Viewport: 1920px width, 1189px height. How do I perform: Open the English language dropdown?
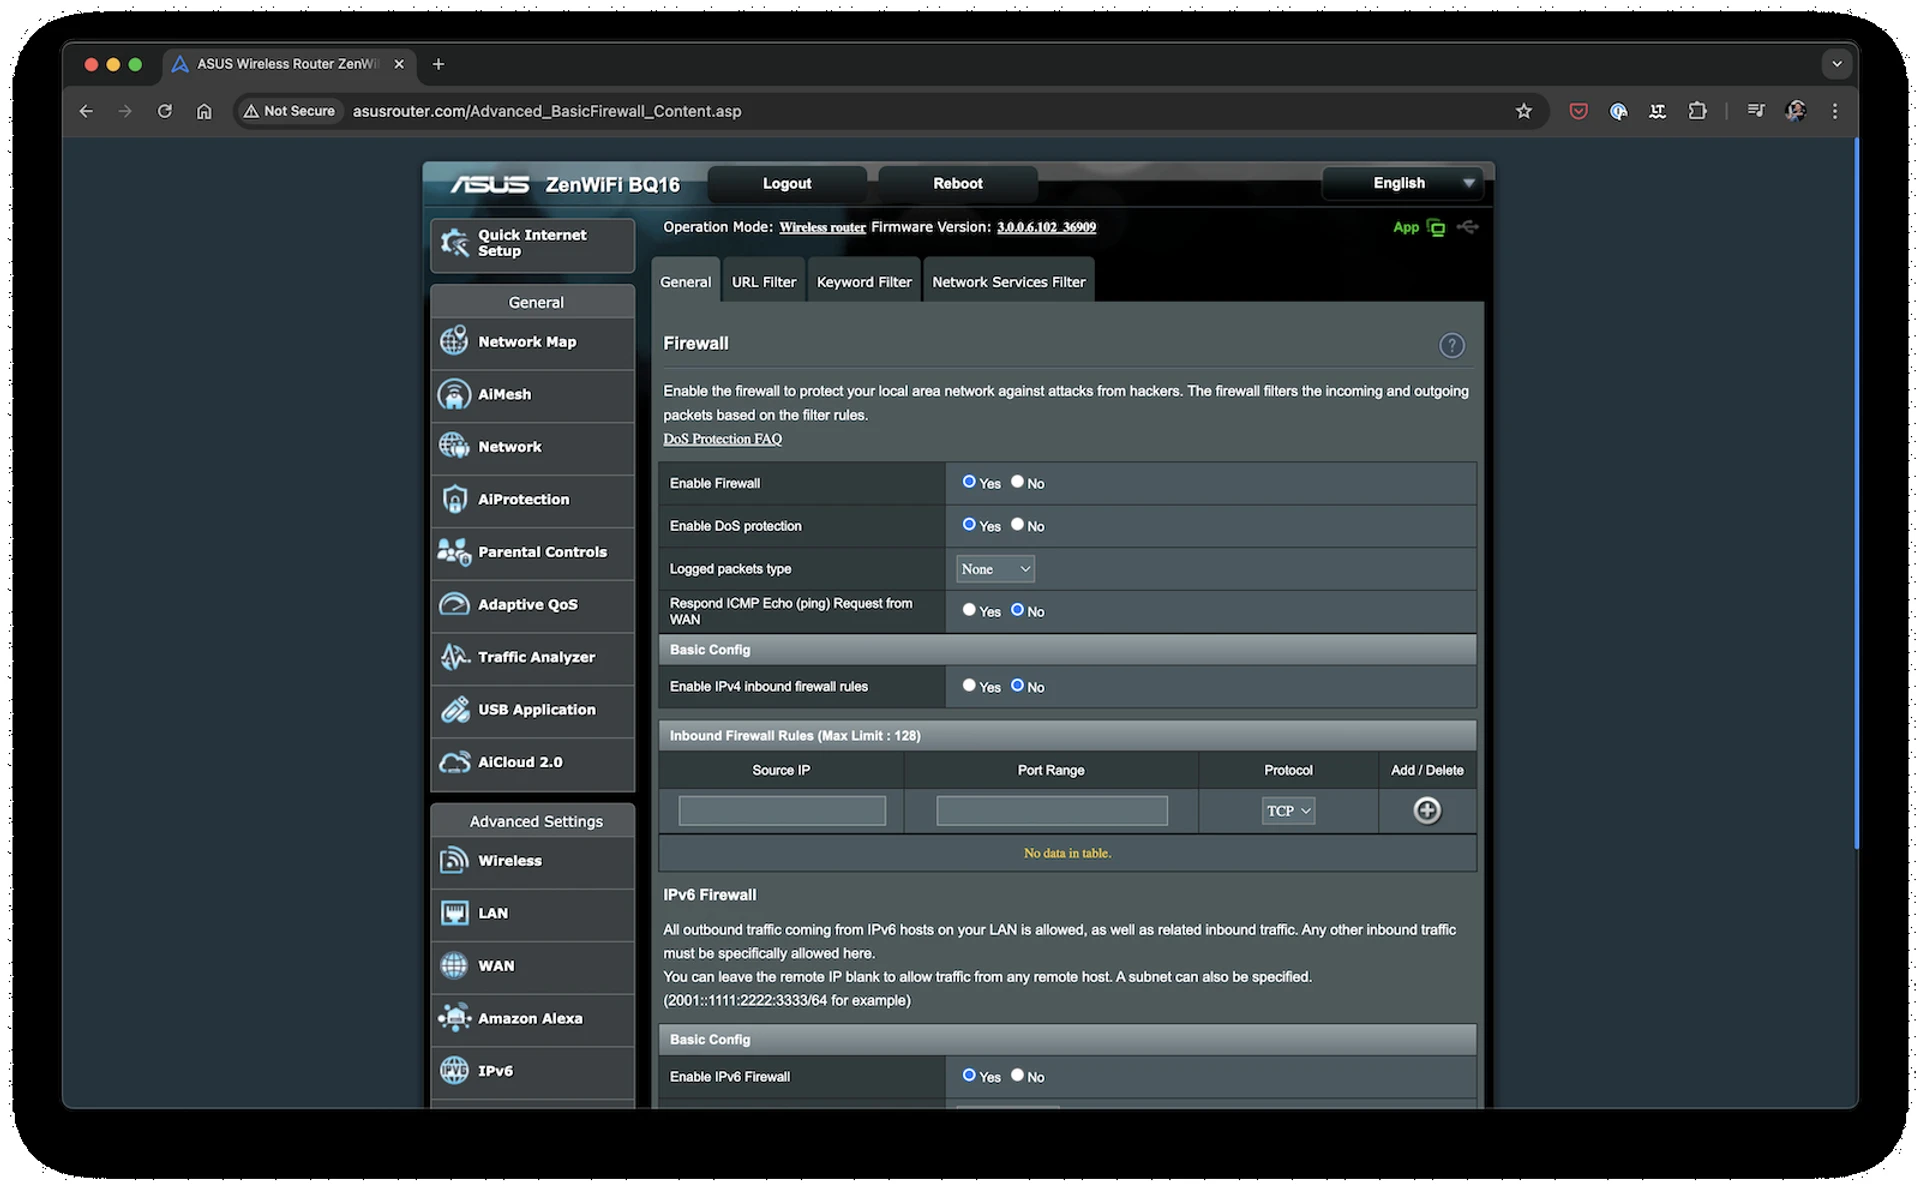click(1405, 183)
